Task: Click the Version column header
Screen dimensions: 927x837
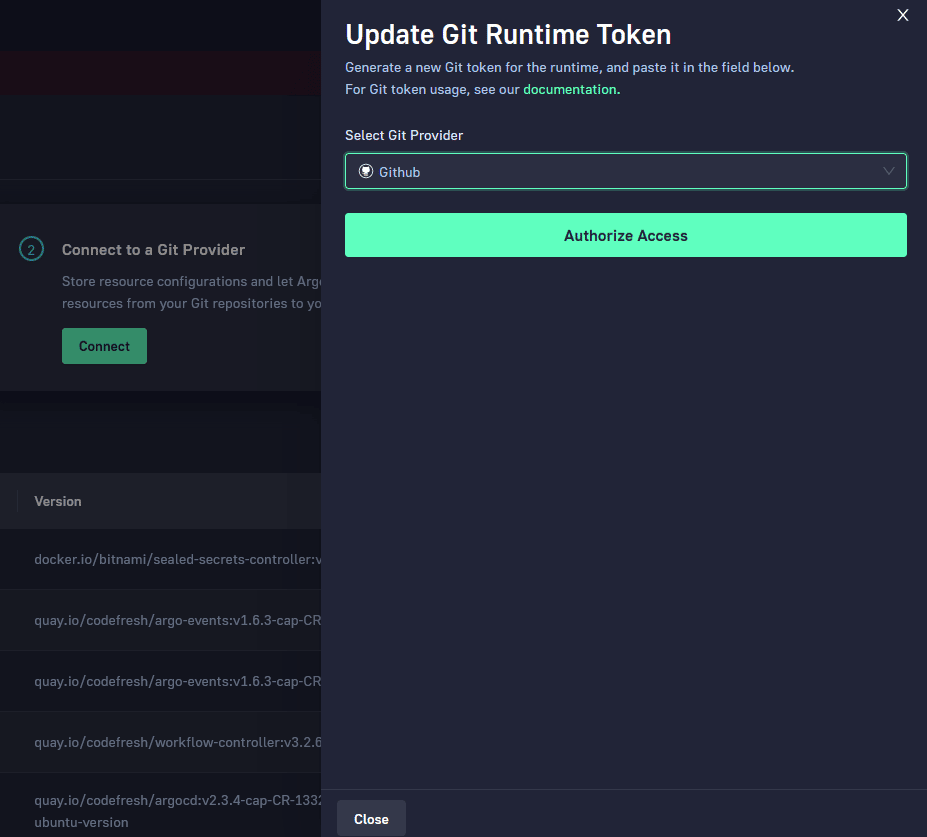Action: tap(57, 501)
